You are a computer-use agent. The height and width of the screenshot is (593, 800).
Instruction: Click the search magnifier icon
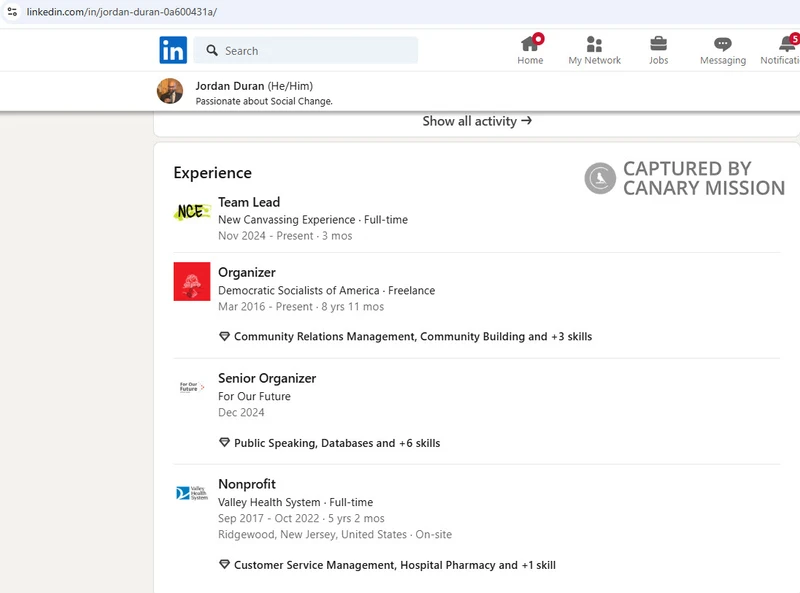(x=212, y=50)
